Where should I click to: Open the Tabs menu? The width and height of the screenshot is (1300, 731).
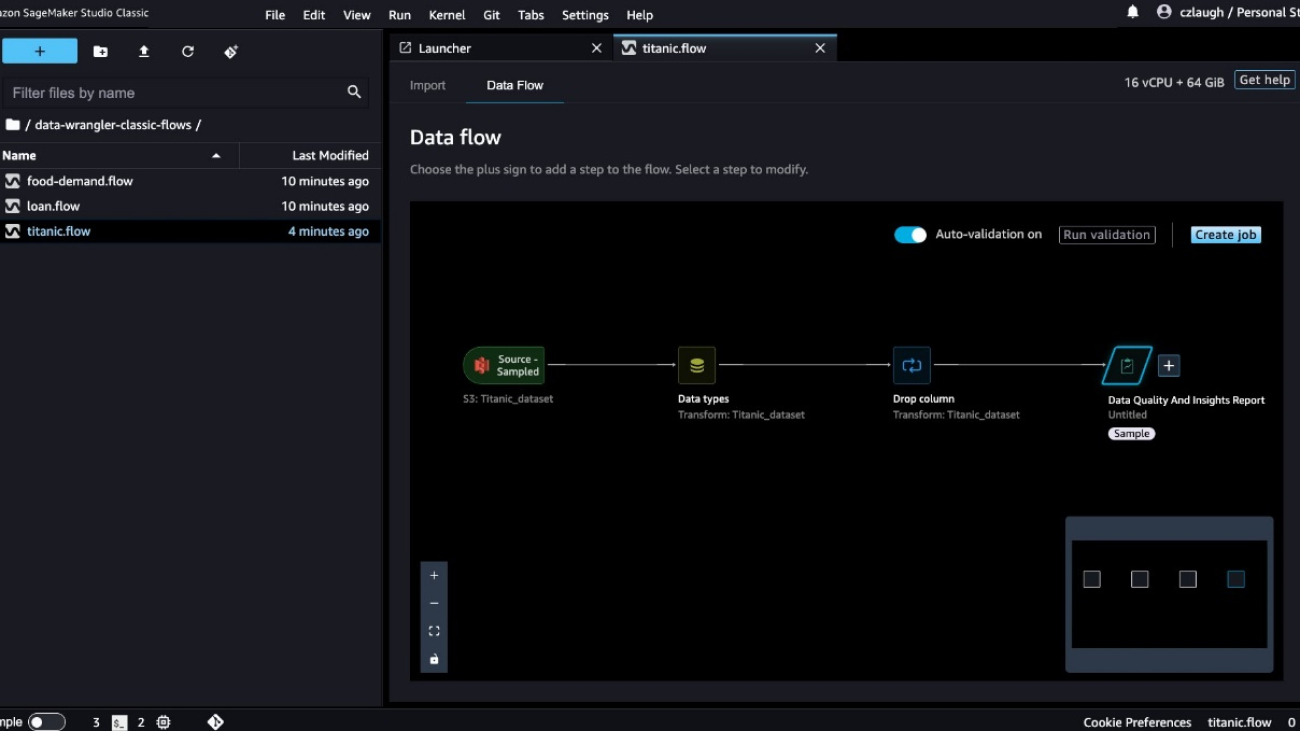(531, 15)
